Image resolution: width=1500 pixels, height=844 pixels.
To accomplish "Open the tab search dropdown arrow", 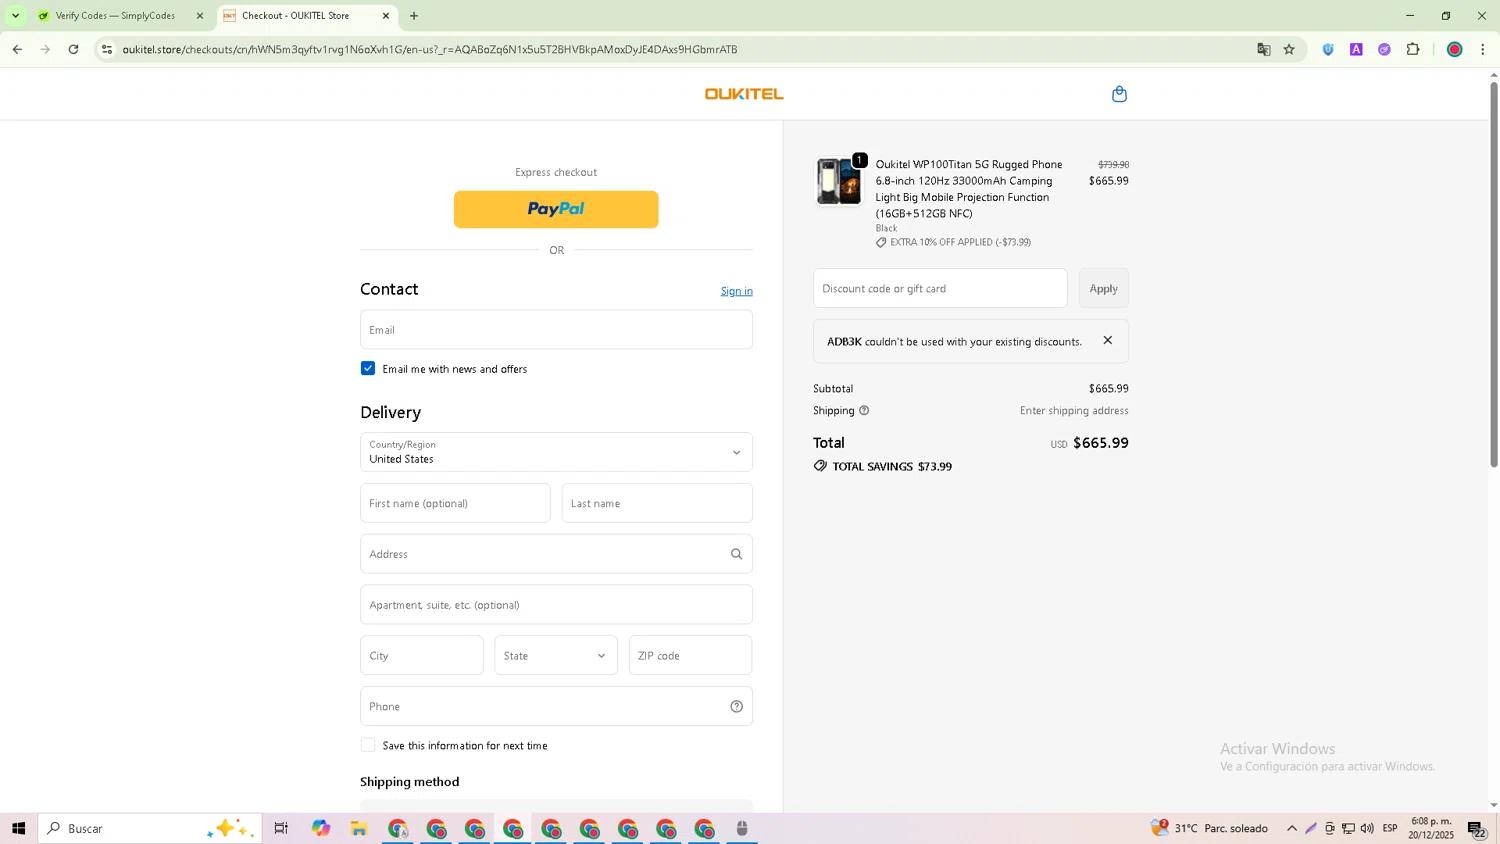I will click(x=15, y=16).
